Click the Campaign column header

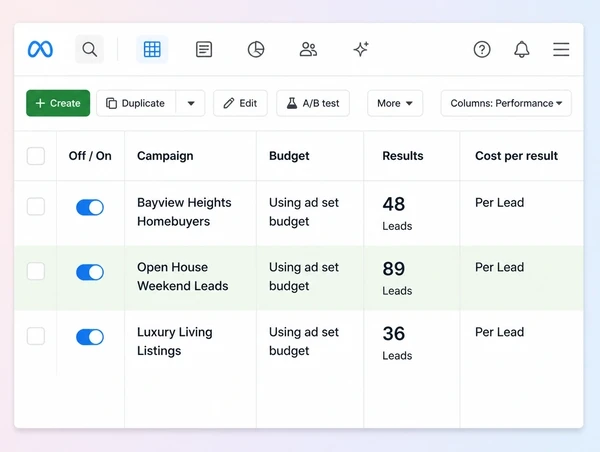[x=165, y=156]
